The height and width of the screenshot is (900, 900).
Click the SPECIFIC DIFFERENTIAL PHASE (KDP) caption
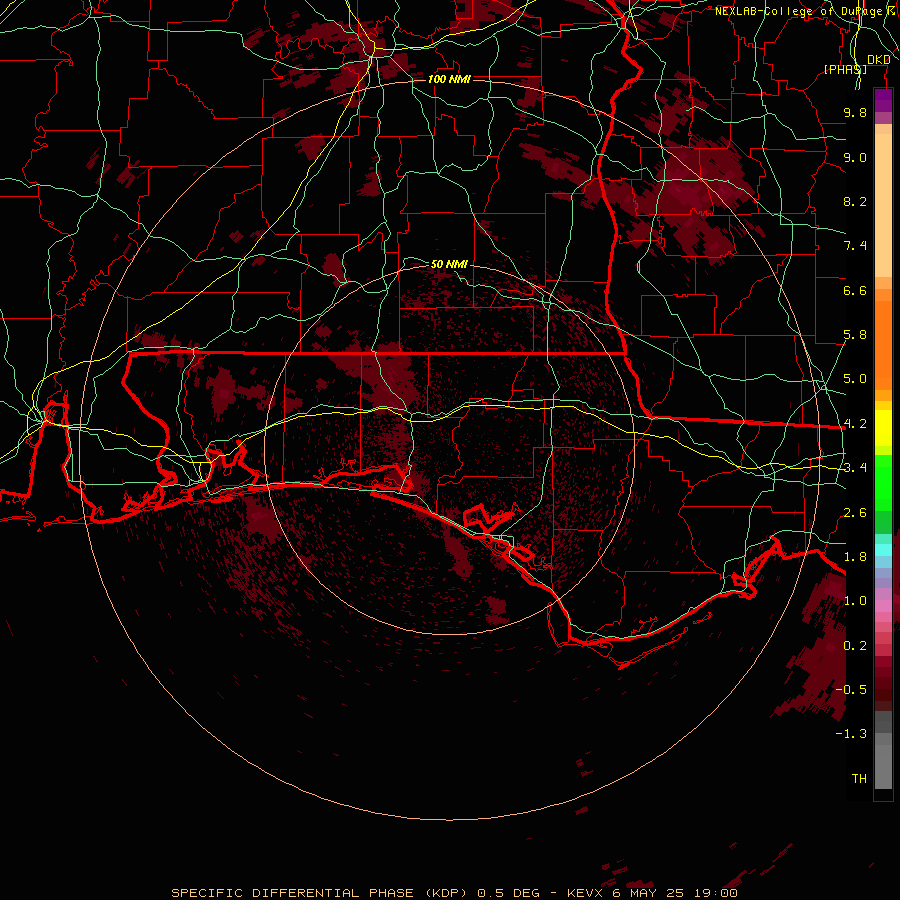tap(321, 893)
